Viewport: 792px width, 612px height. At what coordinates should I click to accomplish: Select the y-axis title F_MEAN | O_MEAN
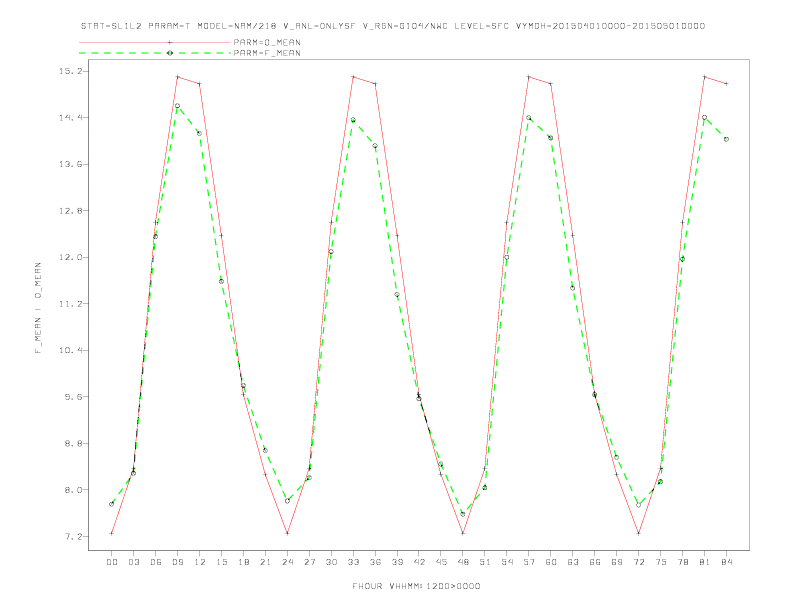38,308
